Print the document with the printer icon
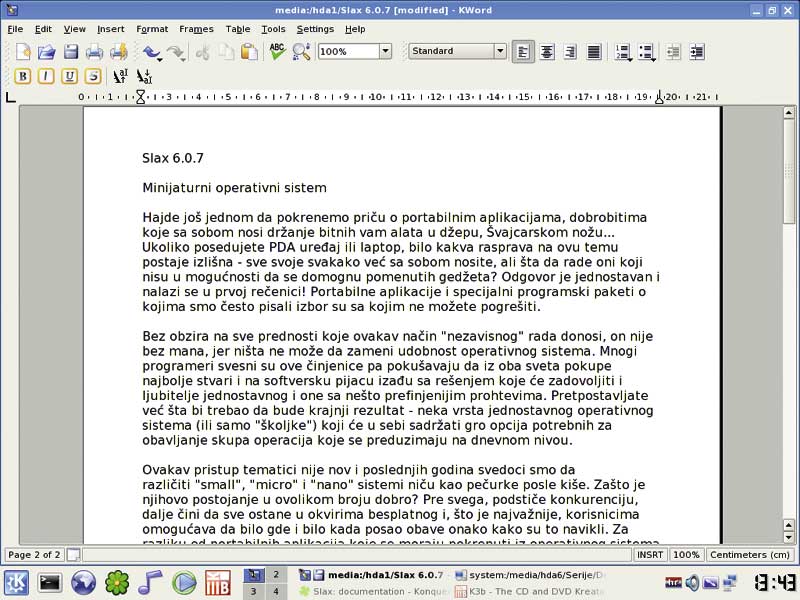 [x=94, y=52]
